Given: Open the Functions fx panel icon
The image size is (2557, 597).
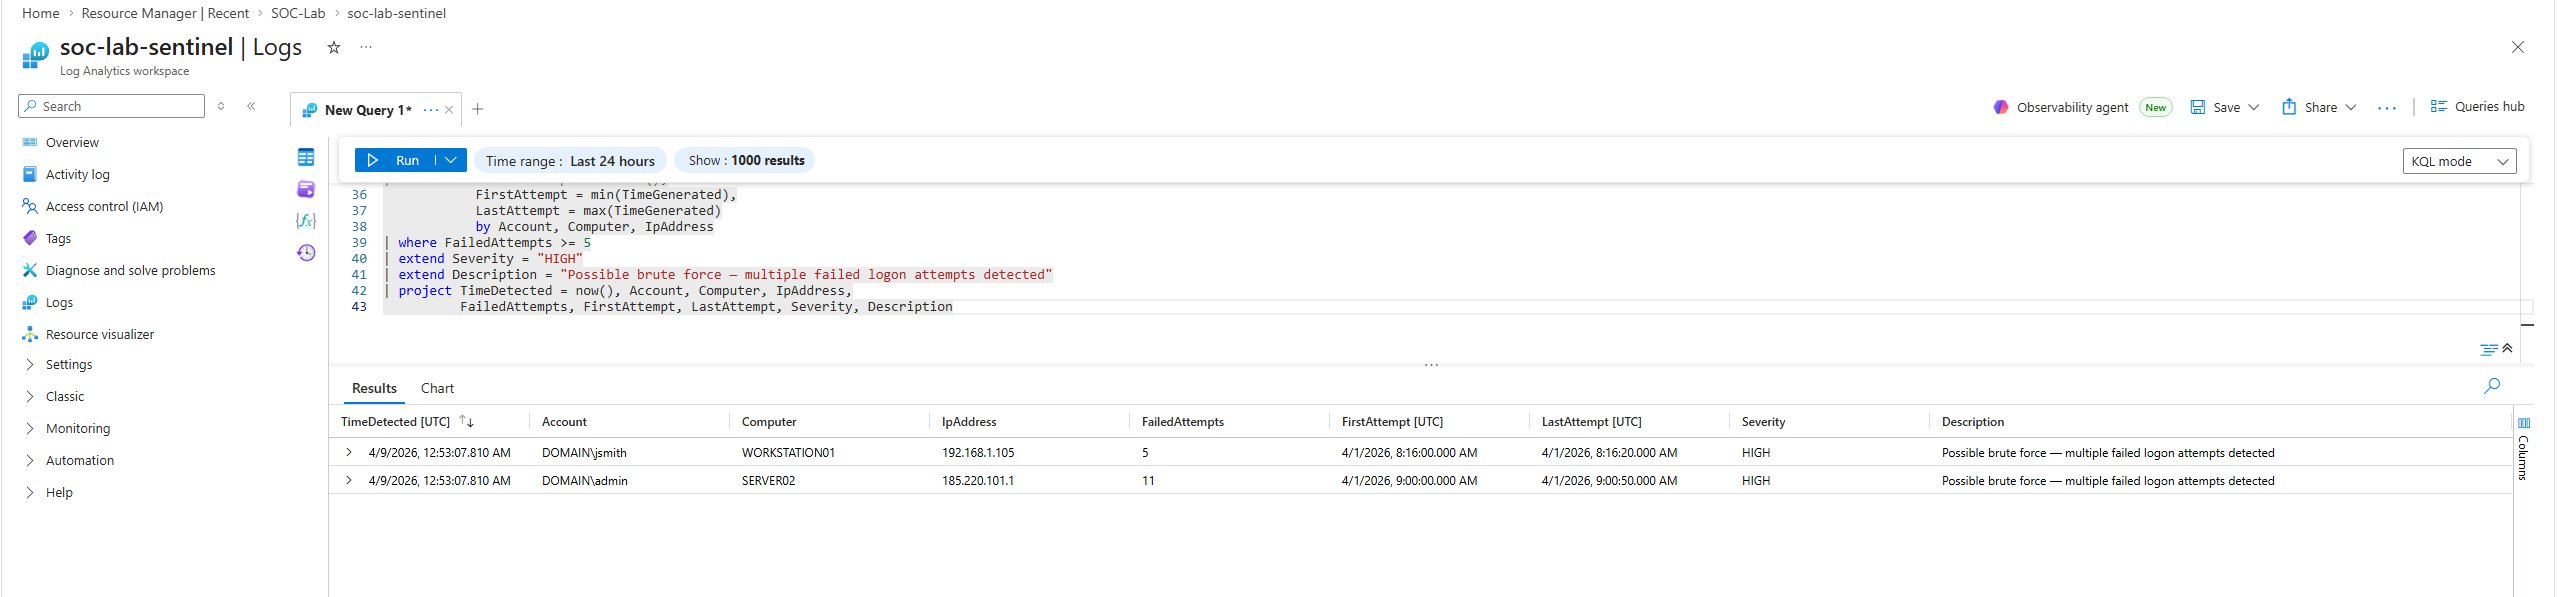Looking at the screenshot, I should pyautogui.click(x=306, y=221).
